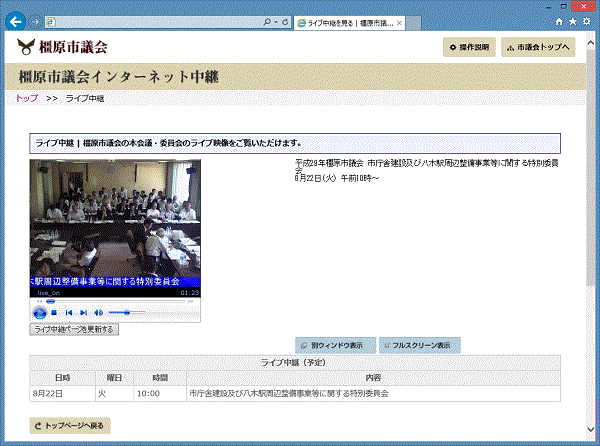Click フルスクリーン表示 button
This screenshot has height=446, width=600.
coord(420,345)
